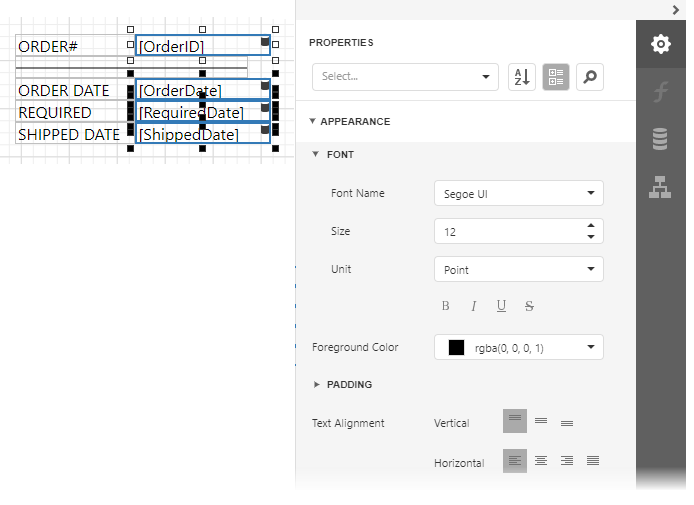The width and height of the screenshot is (694, 505).
Task: Click the property search magnifier icon
Action: click(x=590, y=77)
